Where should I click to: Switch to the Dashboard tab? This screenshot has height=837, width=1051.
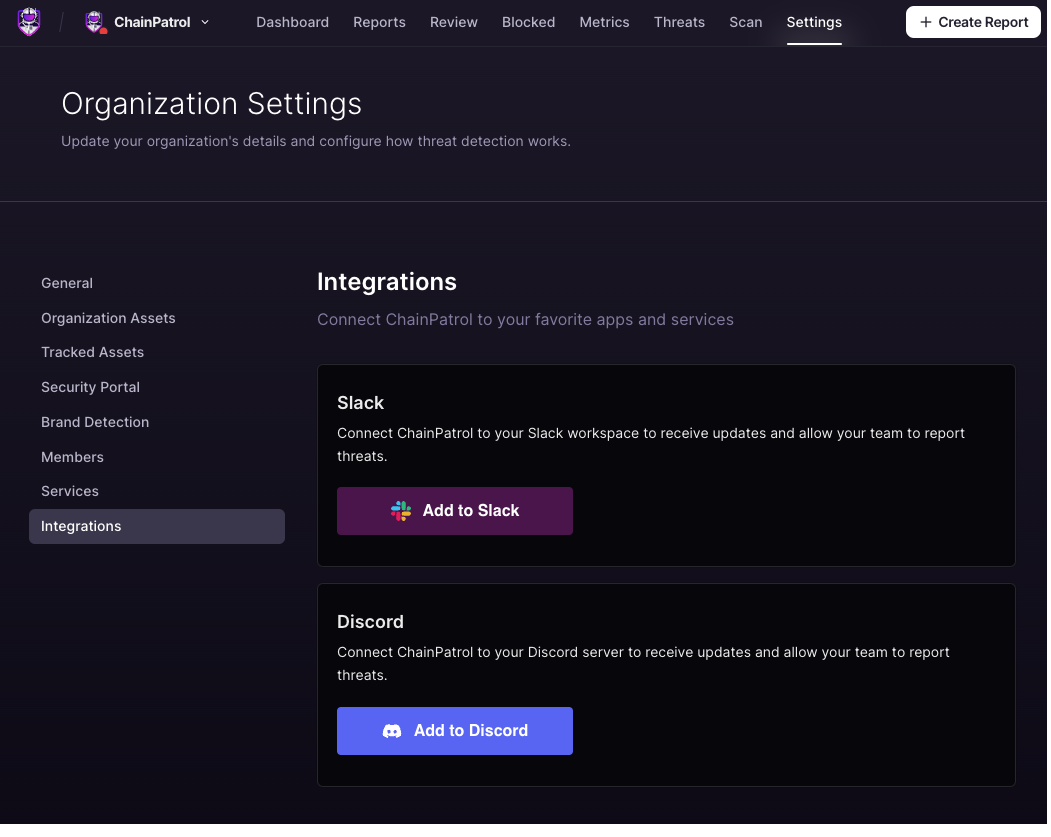[x=292, y=21]
